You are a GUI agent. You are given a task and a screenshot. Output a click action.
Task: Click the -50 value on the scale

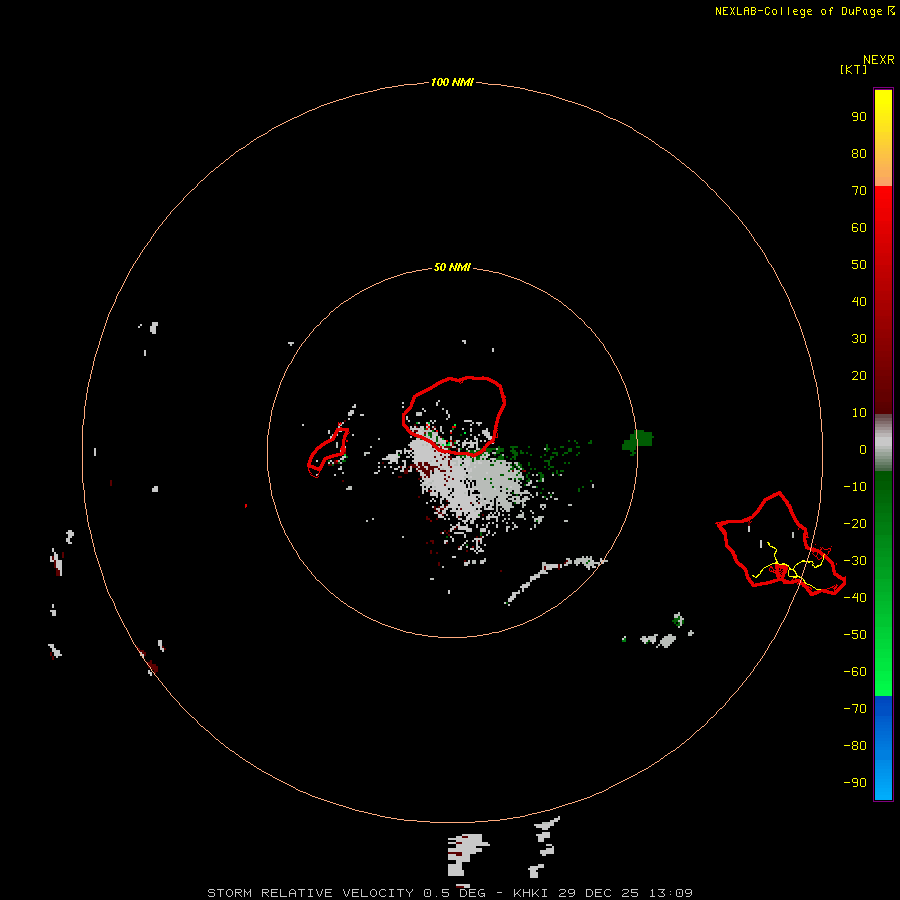pos(855,635)
